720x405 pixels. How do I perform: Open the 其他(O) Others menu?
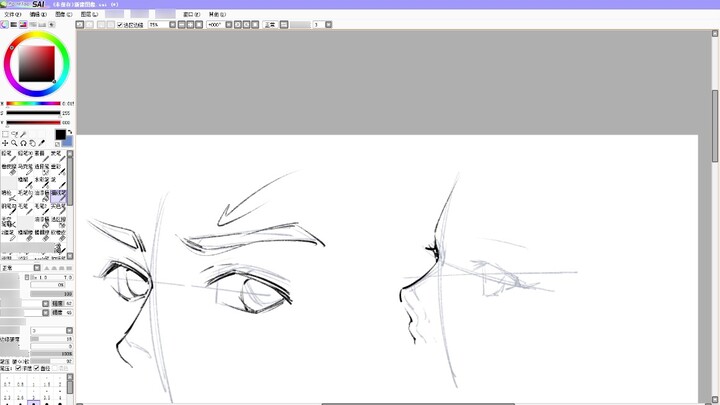click(217, 14)
